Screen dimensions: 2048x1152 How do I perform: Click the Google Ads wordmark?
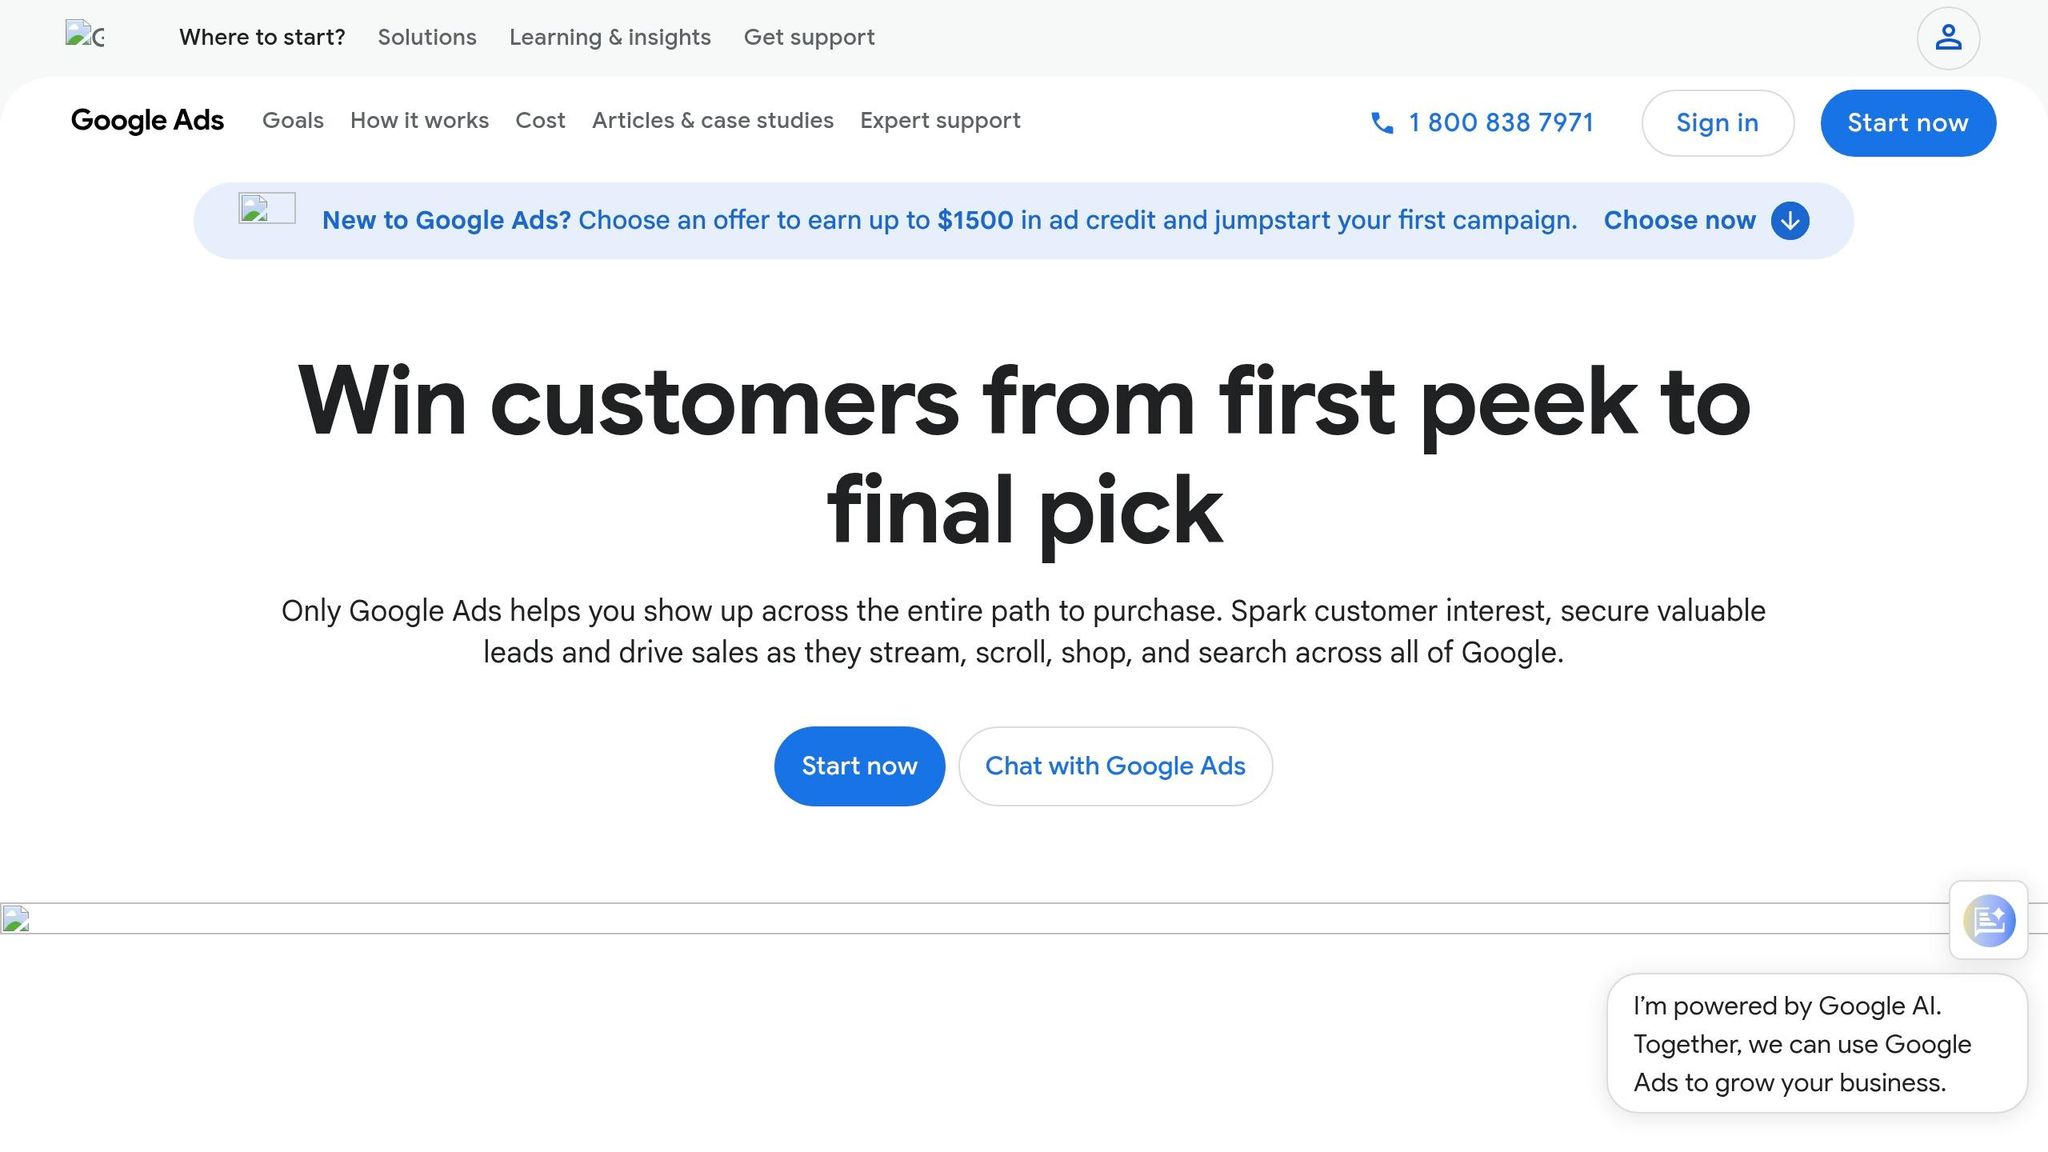click(x=147, y=121)
